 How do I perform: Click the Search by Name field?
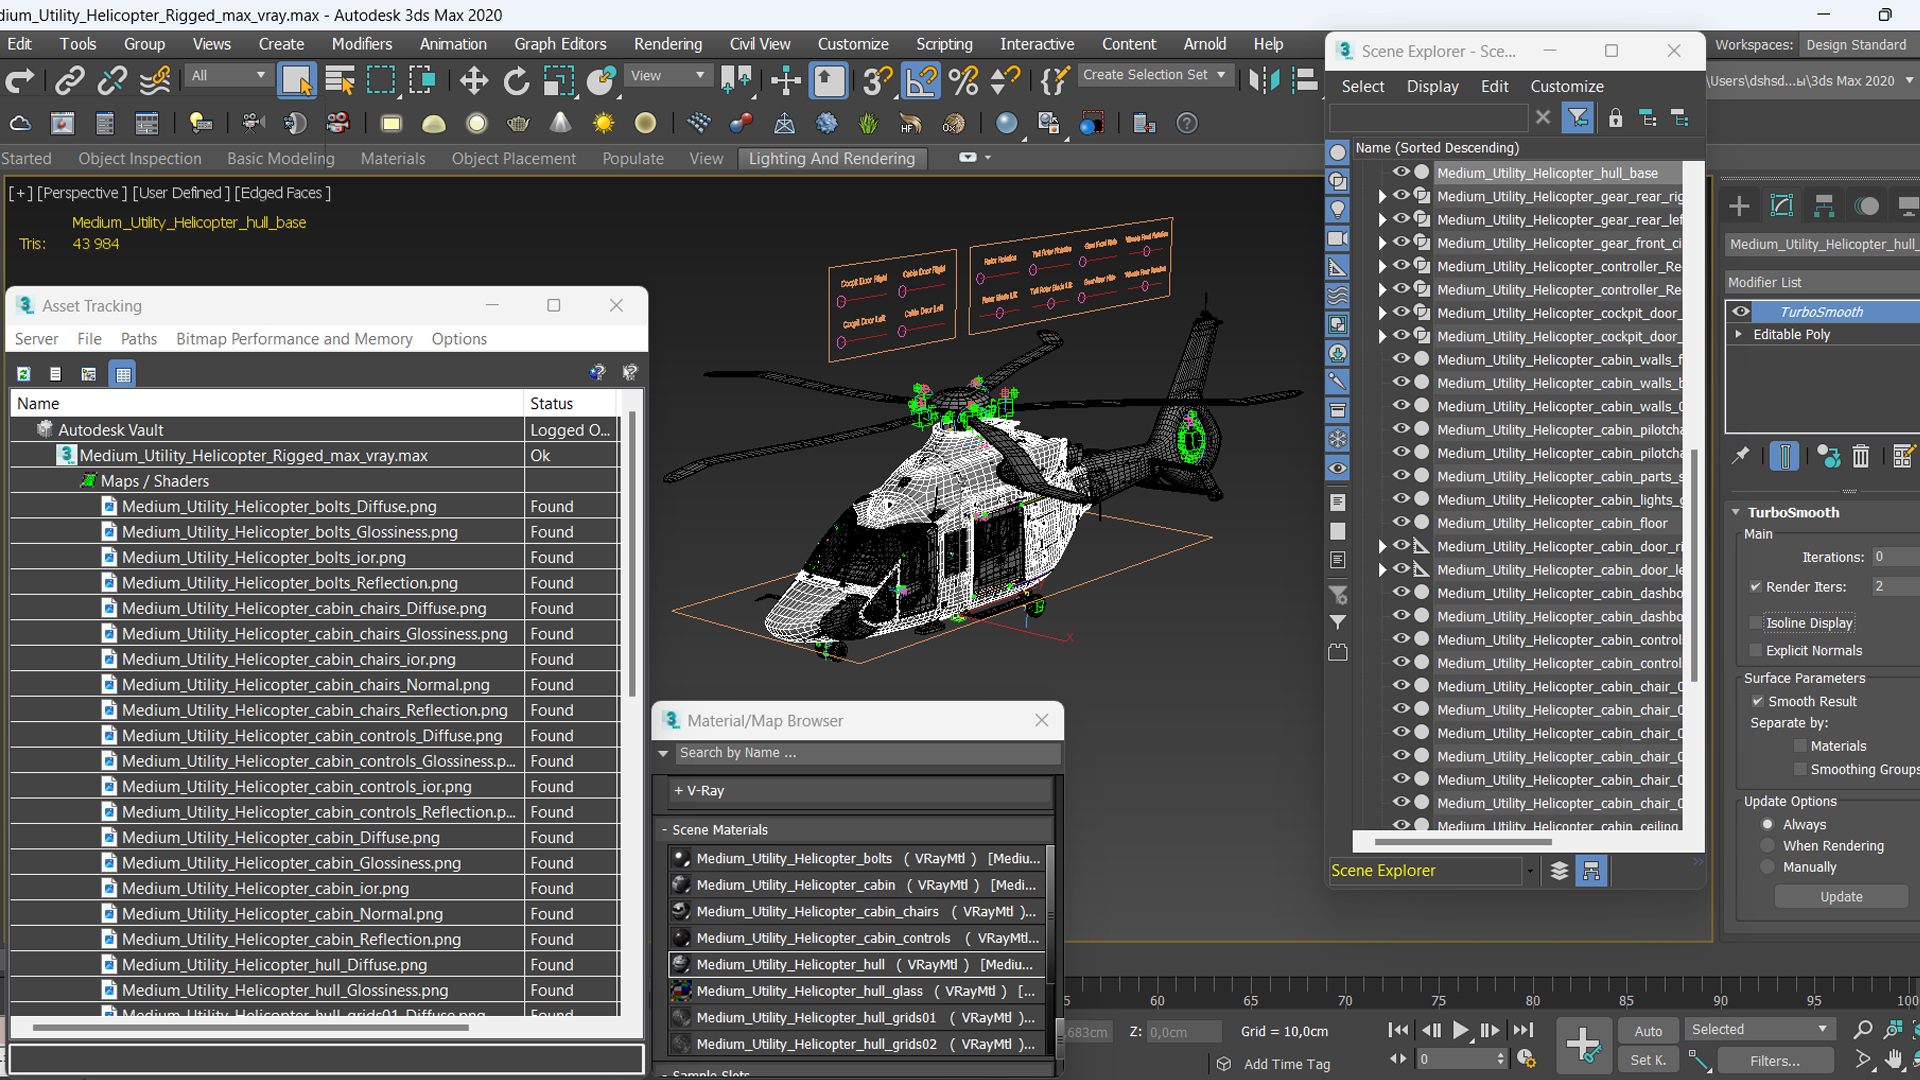866,753
